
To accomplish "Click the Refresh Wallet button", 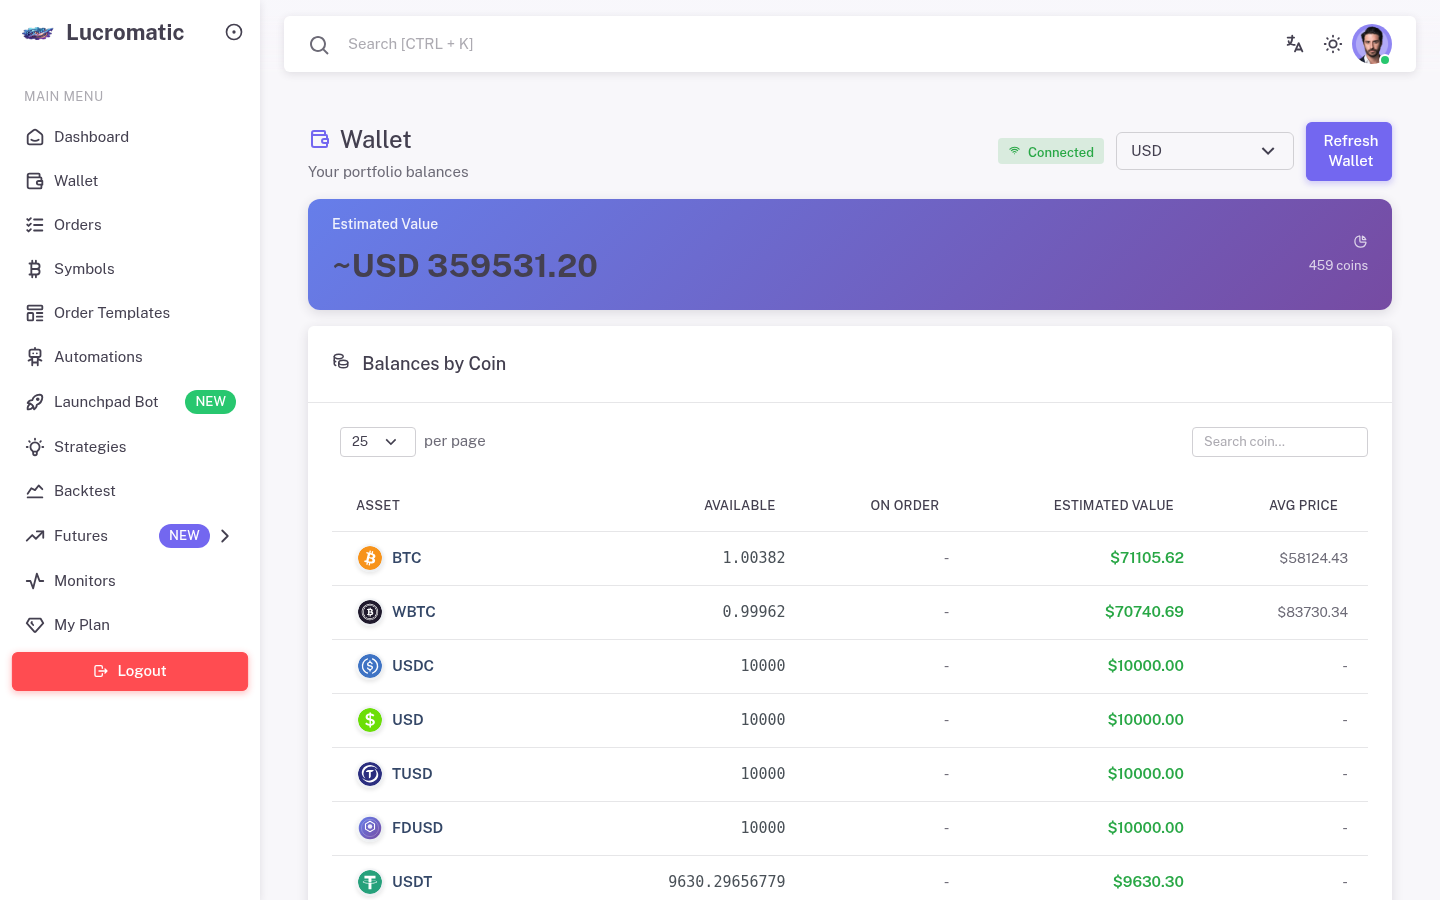I will (x=1349, y=151).
